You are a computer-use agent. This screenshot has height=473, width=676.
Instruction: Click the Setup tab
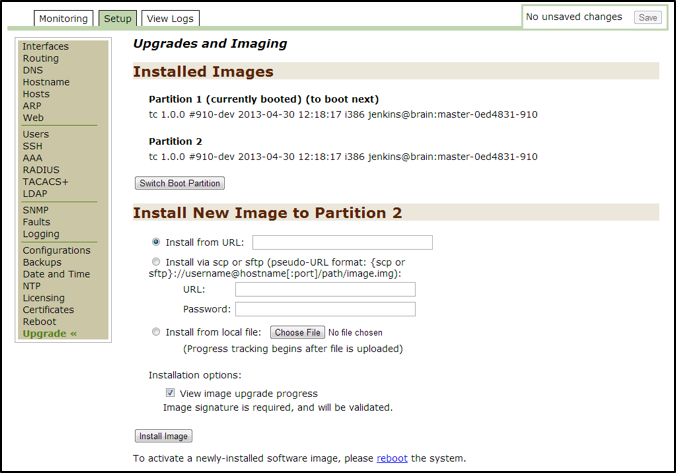tap(117, 19)
